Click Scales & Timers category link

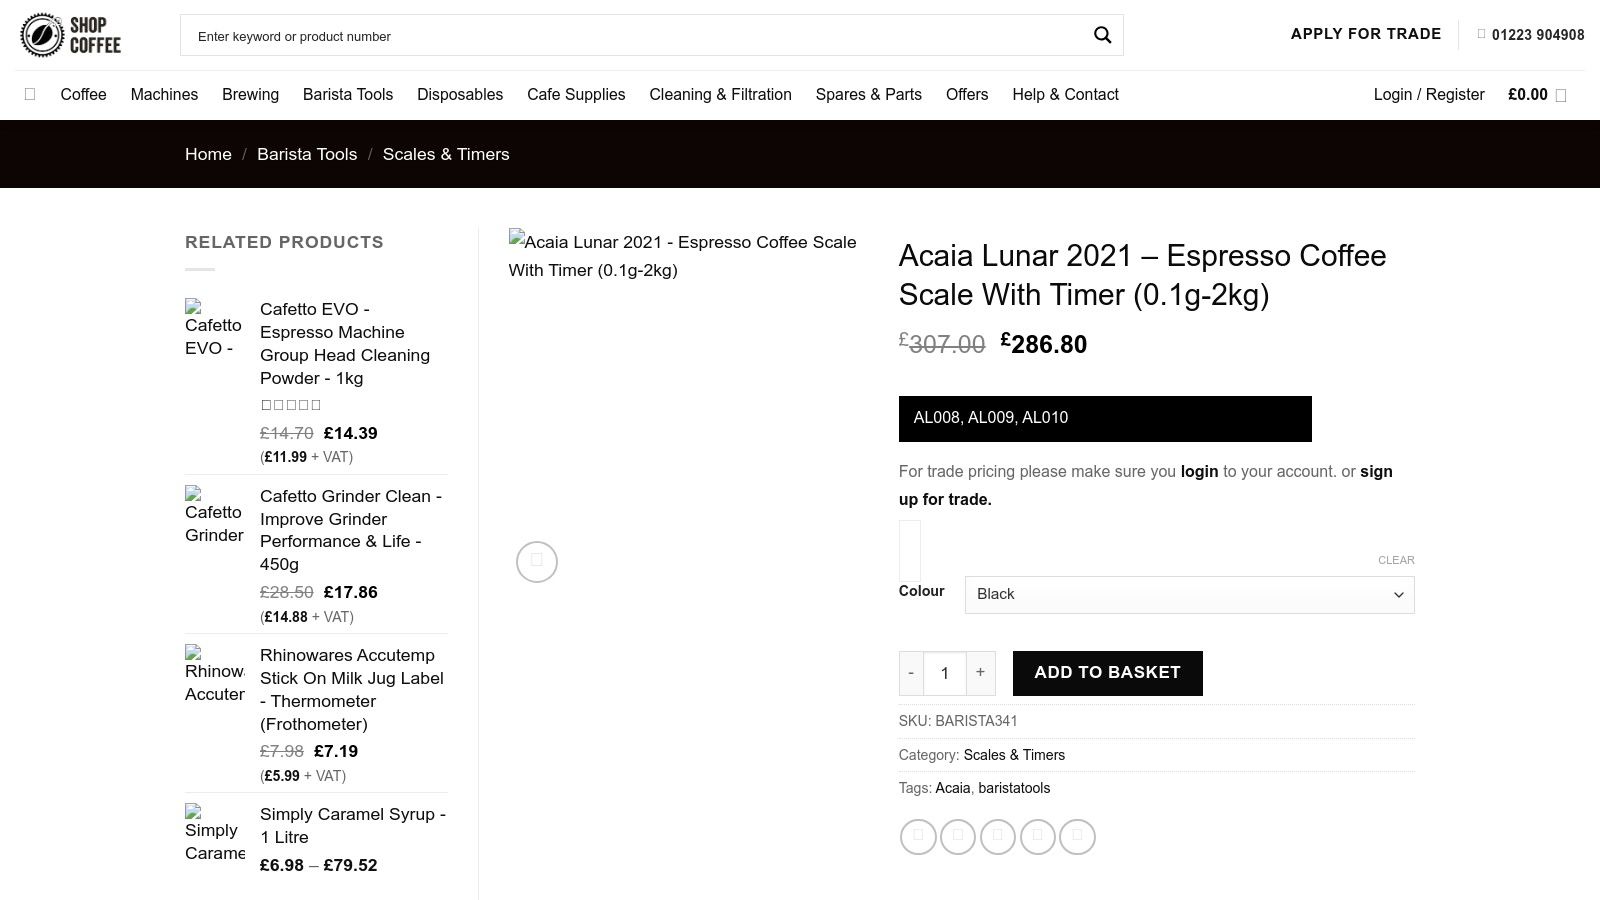tap(1014, 755)
